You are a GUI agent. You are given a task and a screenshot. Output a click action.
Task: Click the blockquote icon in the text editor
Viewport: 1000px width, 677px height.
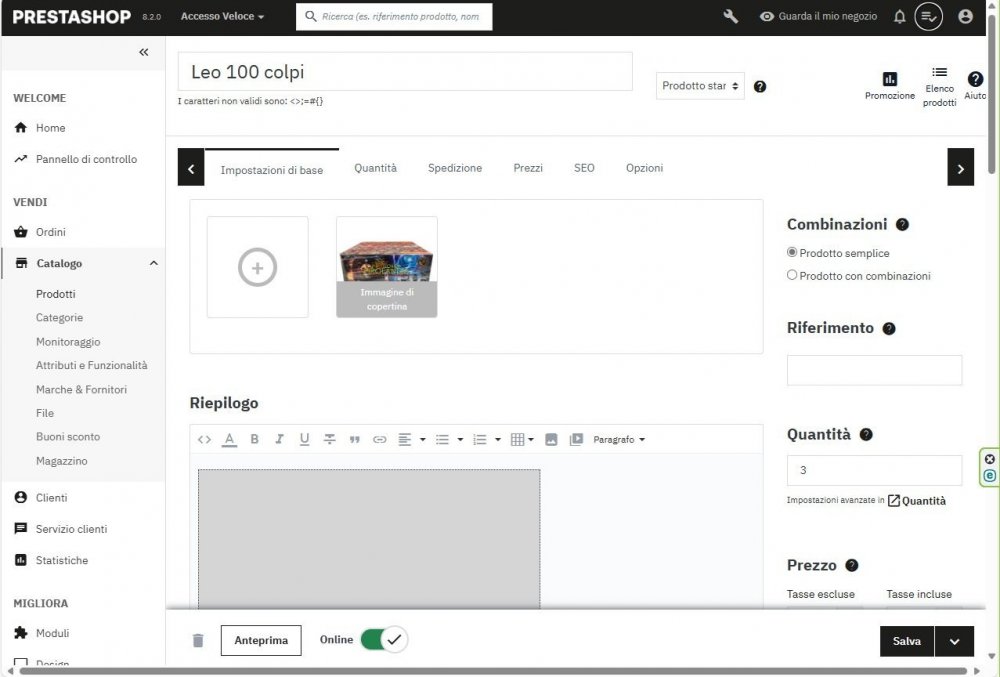354,438
